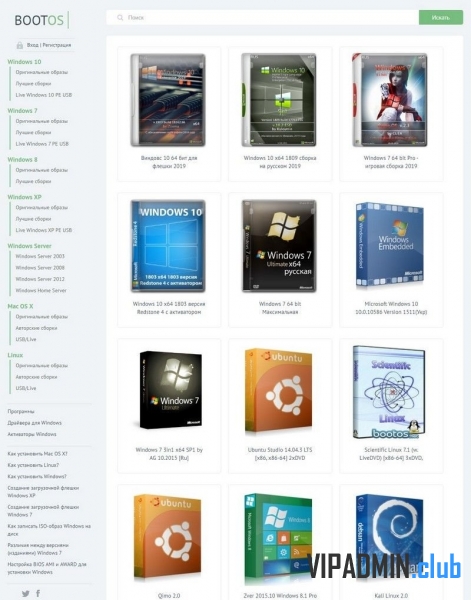Click the magnifier icon in search bar

pos(120,18)
